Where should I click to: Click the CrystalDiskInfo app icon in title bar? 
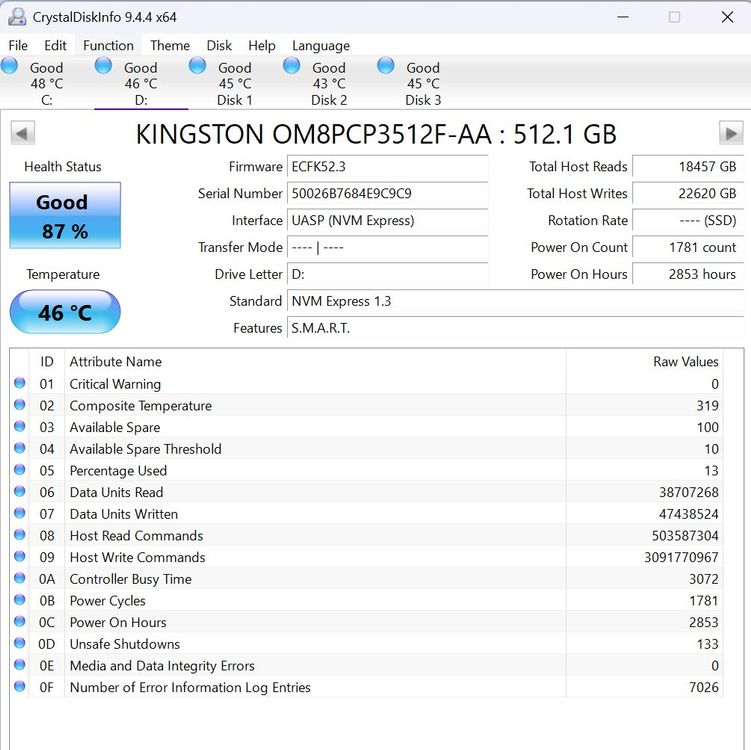tap(17, 17)
